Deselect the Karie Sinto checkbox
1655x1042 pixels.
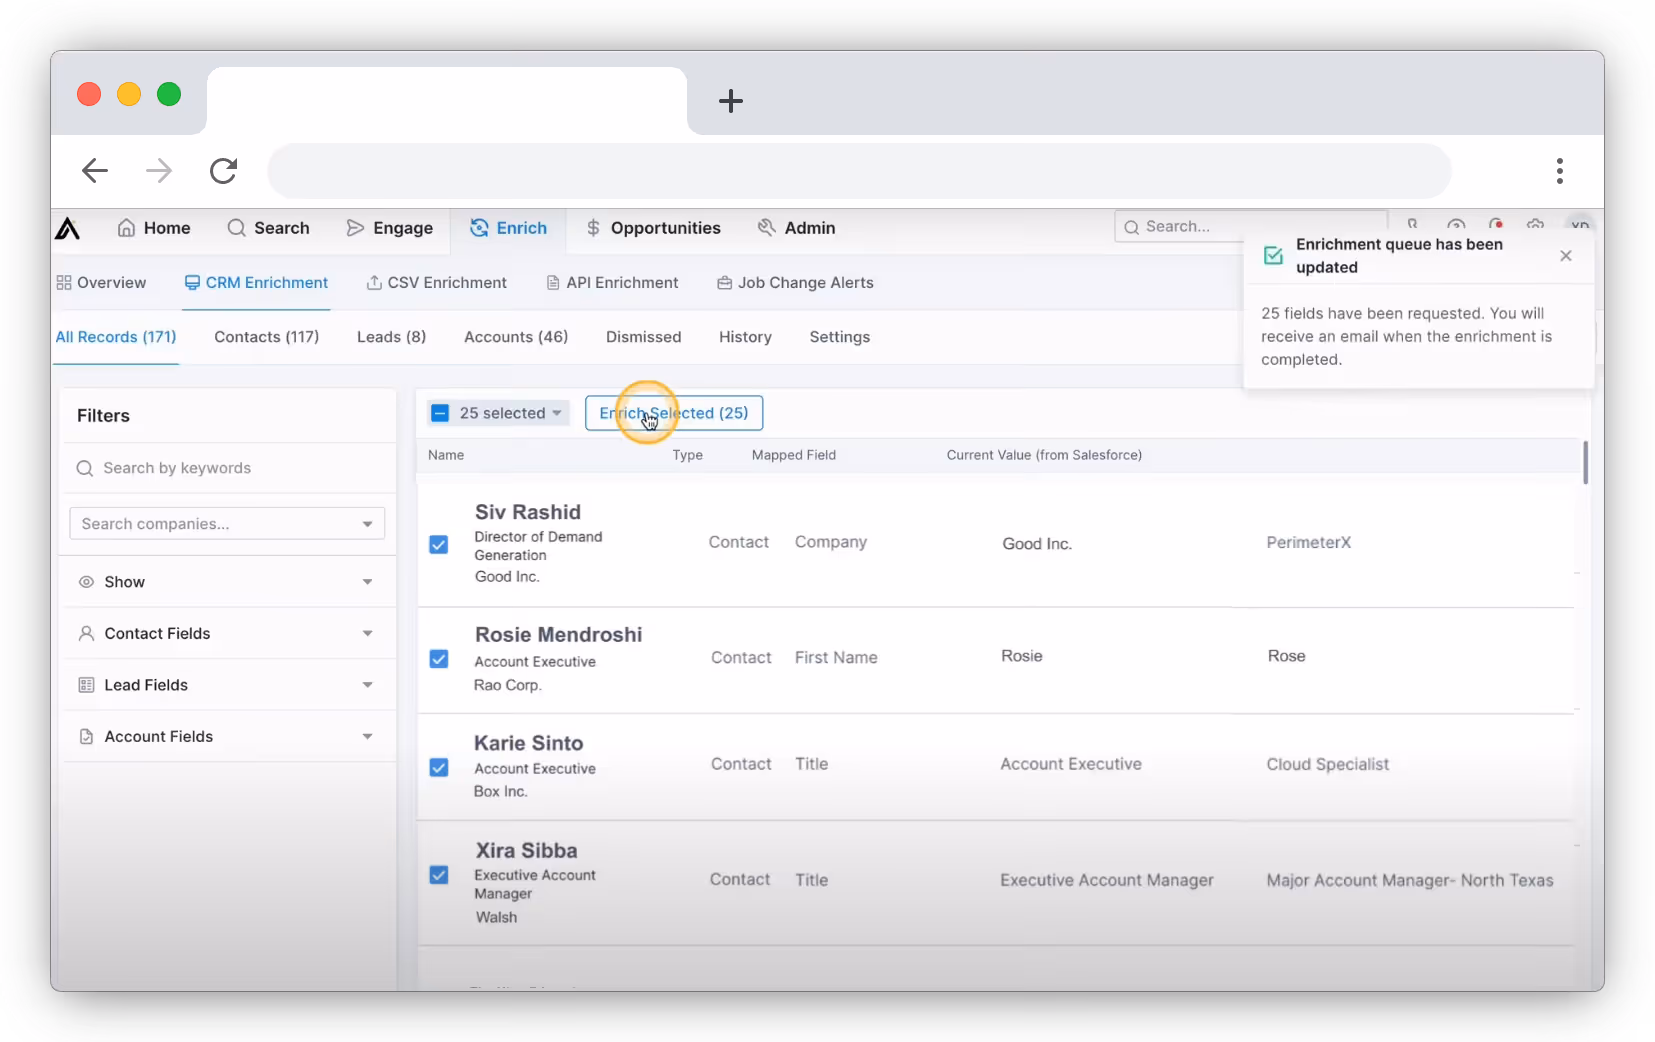point(438,767)
